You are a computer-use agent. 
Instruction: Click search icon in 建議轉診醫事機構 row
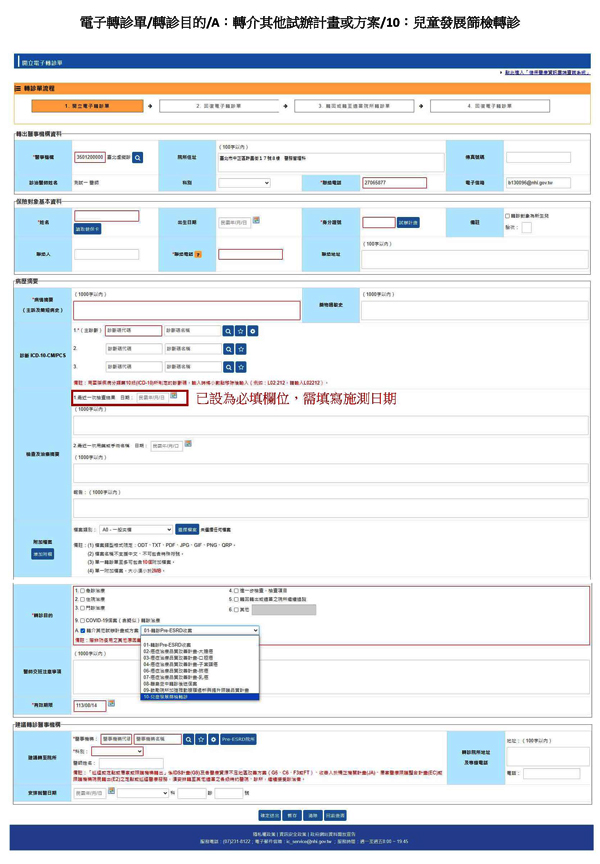tap(188, 739)
